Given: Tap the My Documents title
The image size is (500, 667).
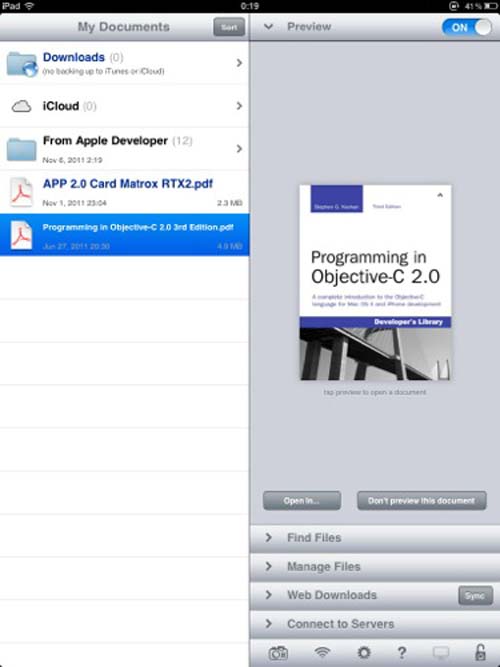Looking at the screenshot, I should (x=123, y=27).
